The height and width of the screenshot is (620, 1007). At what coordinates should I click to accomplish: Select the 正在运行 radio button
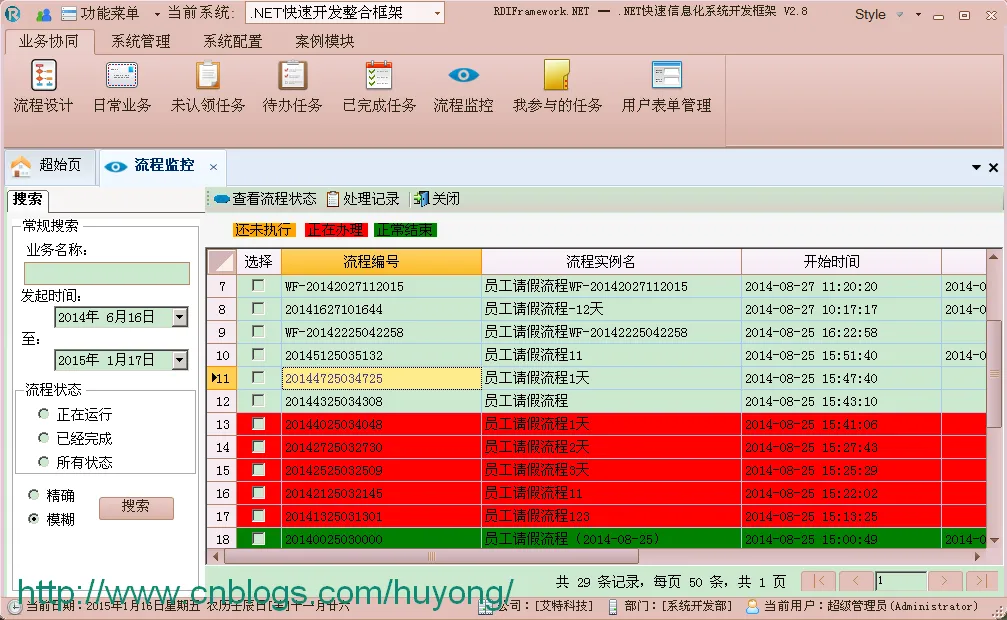pos(44,414)
